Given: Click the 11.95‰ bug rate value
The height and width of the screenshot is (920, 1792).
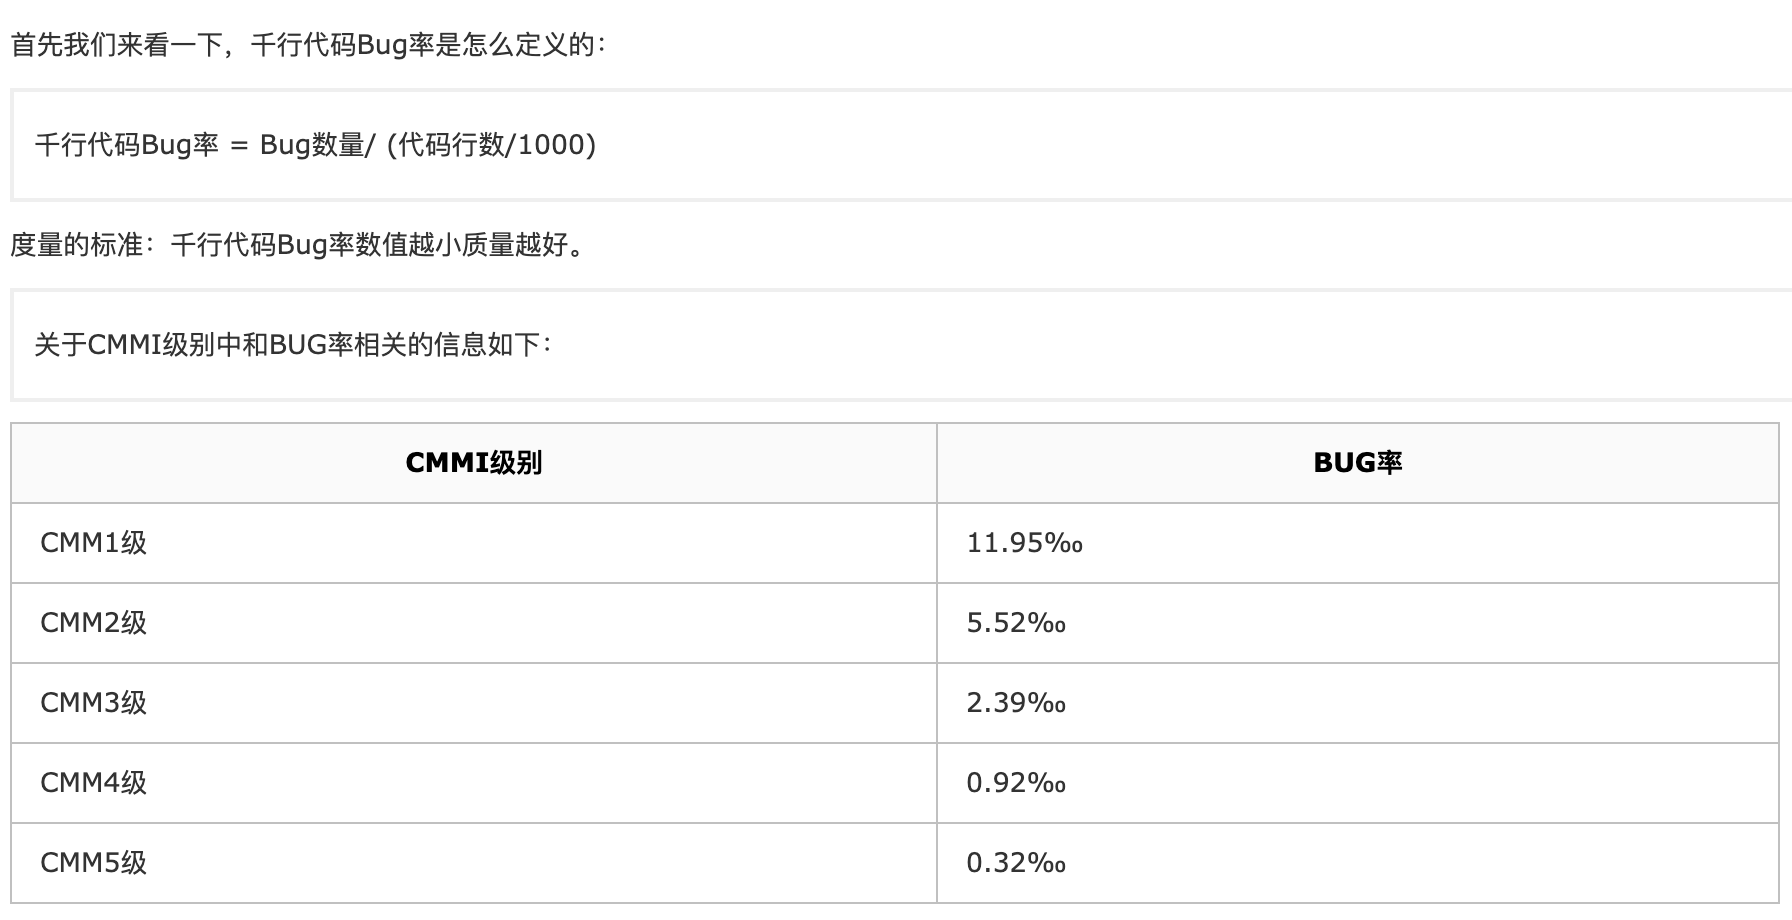Looking at the screenshot, I should click(1024, 543).
